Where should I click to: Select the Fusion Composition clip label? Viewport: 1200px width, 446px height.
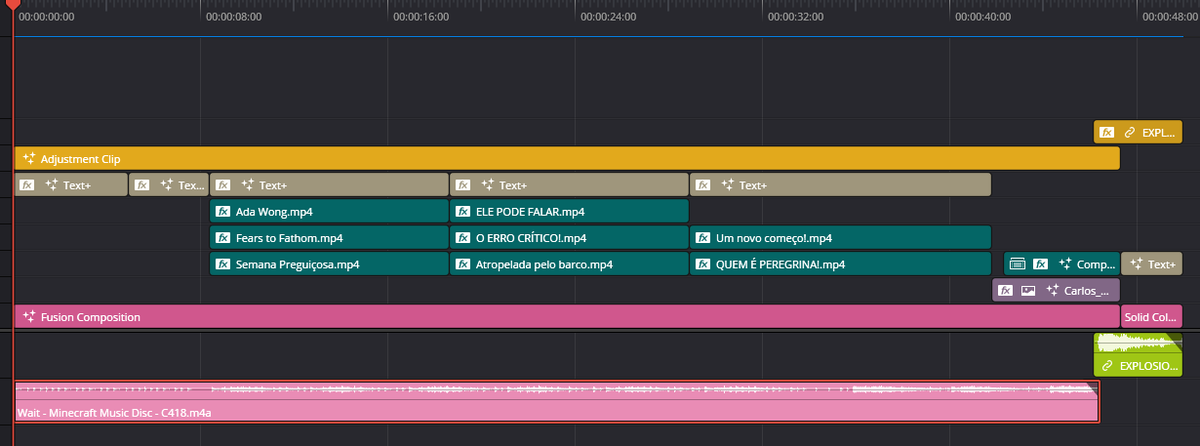[90, 317]
